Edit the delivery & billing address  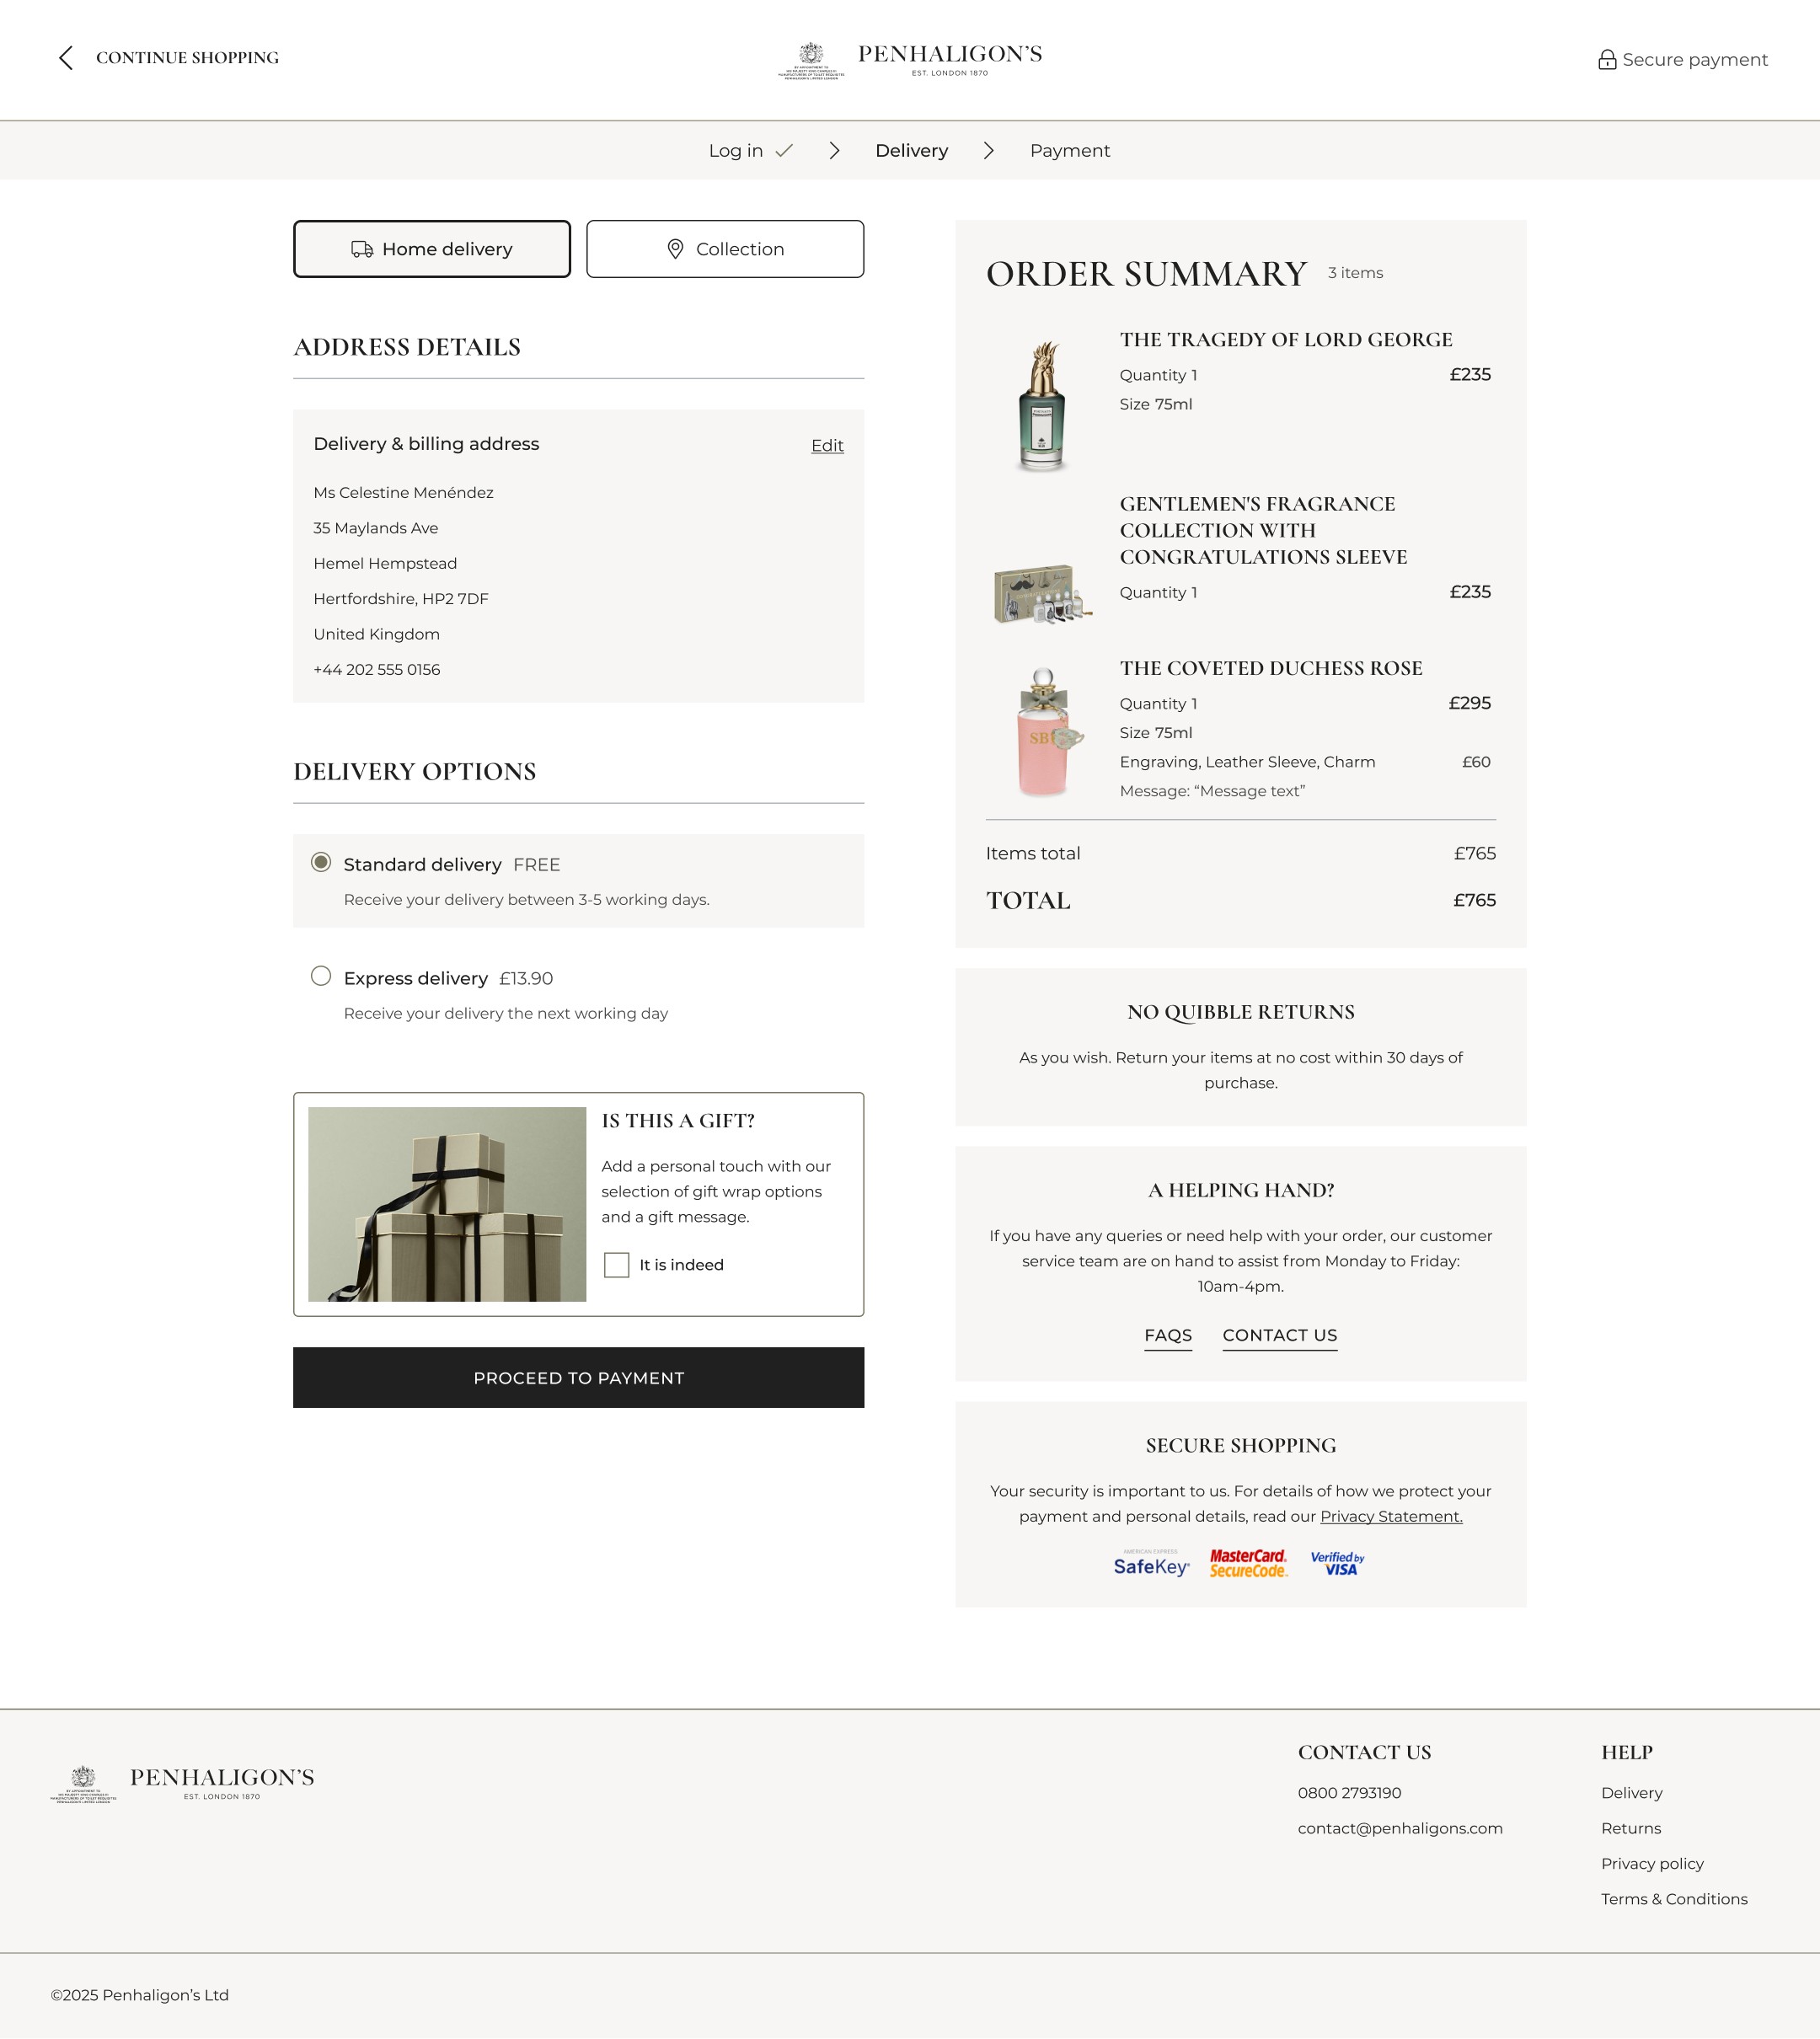827,446
